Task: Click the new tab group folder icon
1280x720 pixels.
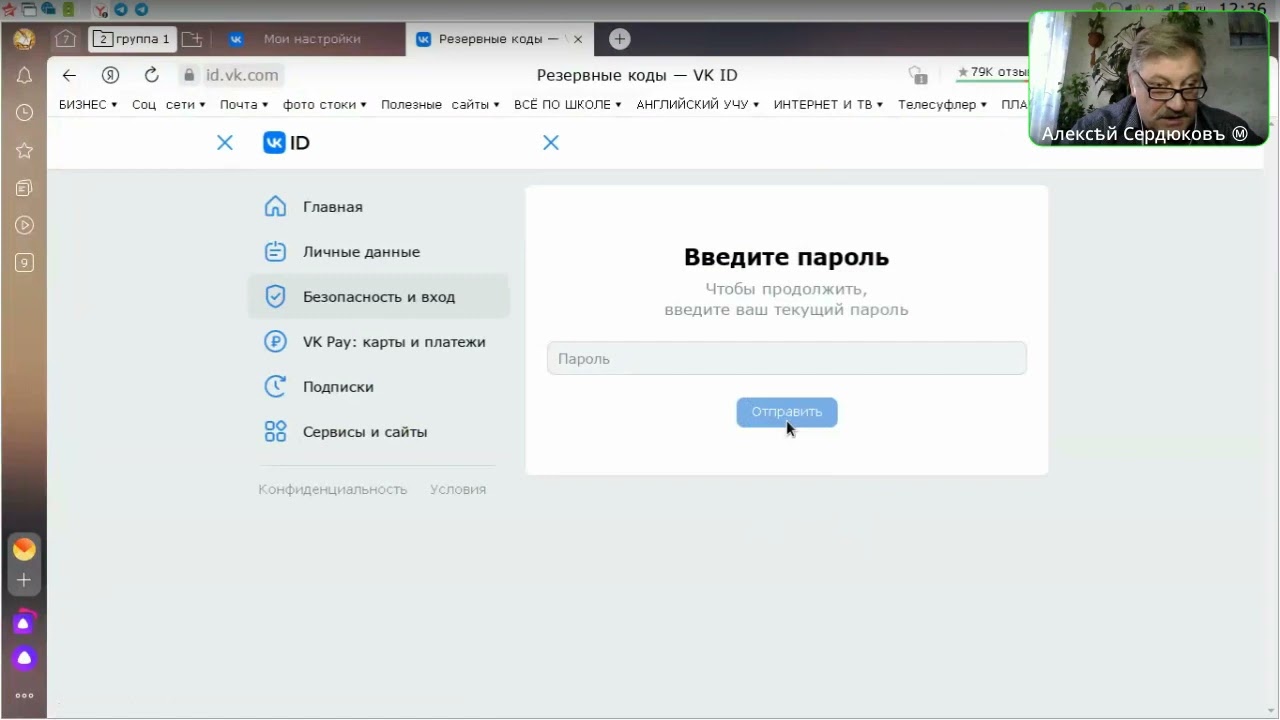Action: [x=192, y=39]
